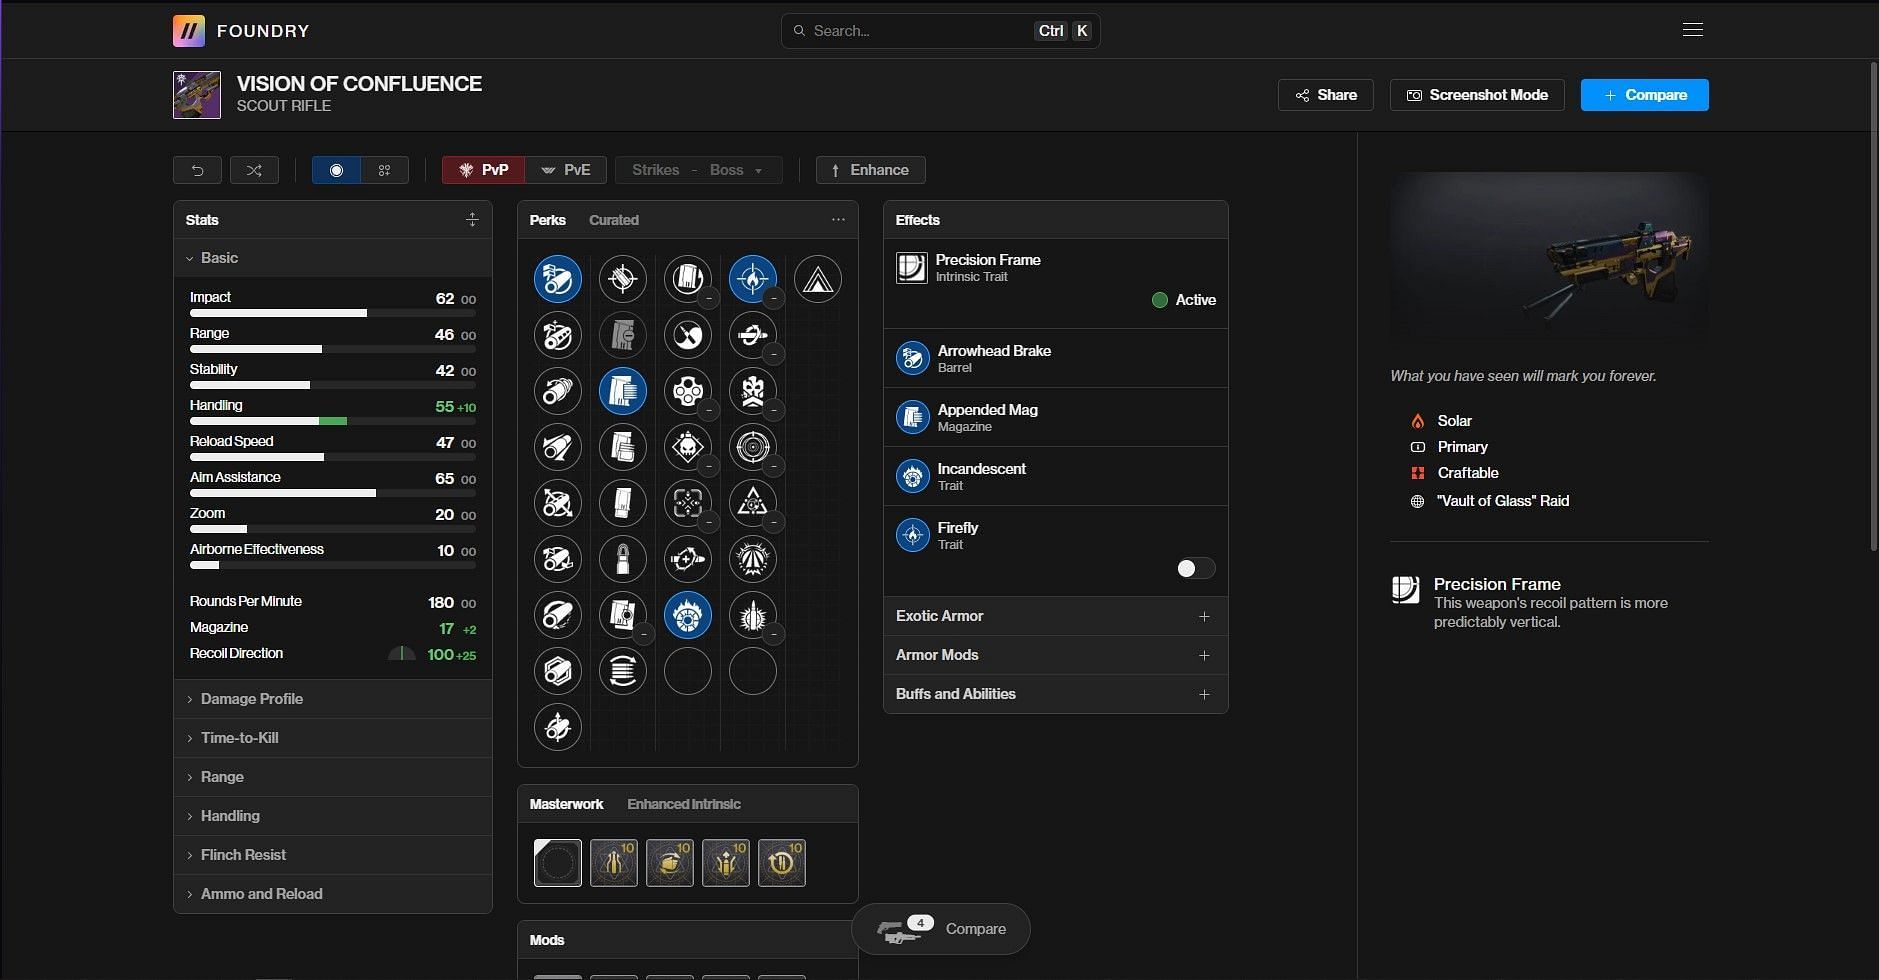Click the Stats panel expand icon
1879x980 pixels.
tap(472, 220)
